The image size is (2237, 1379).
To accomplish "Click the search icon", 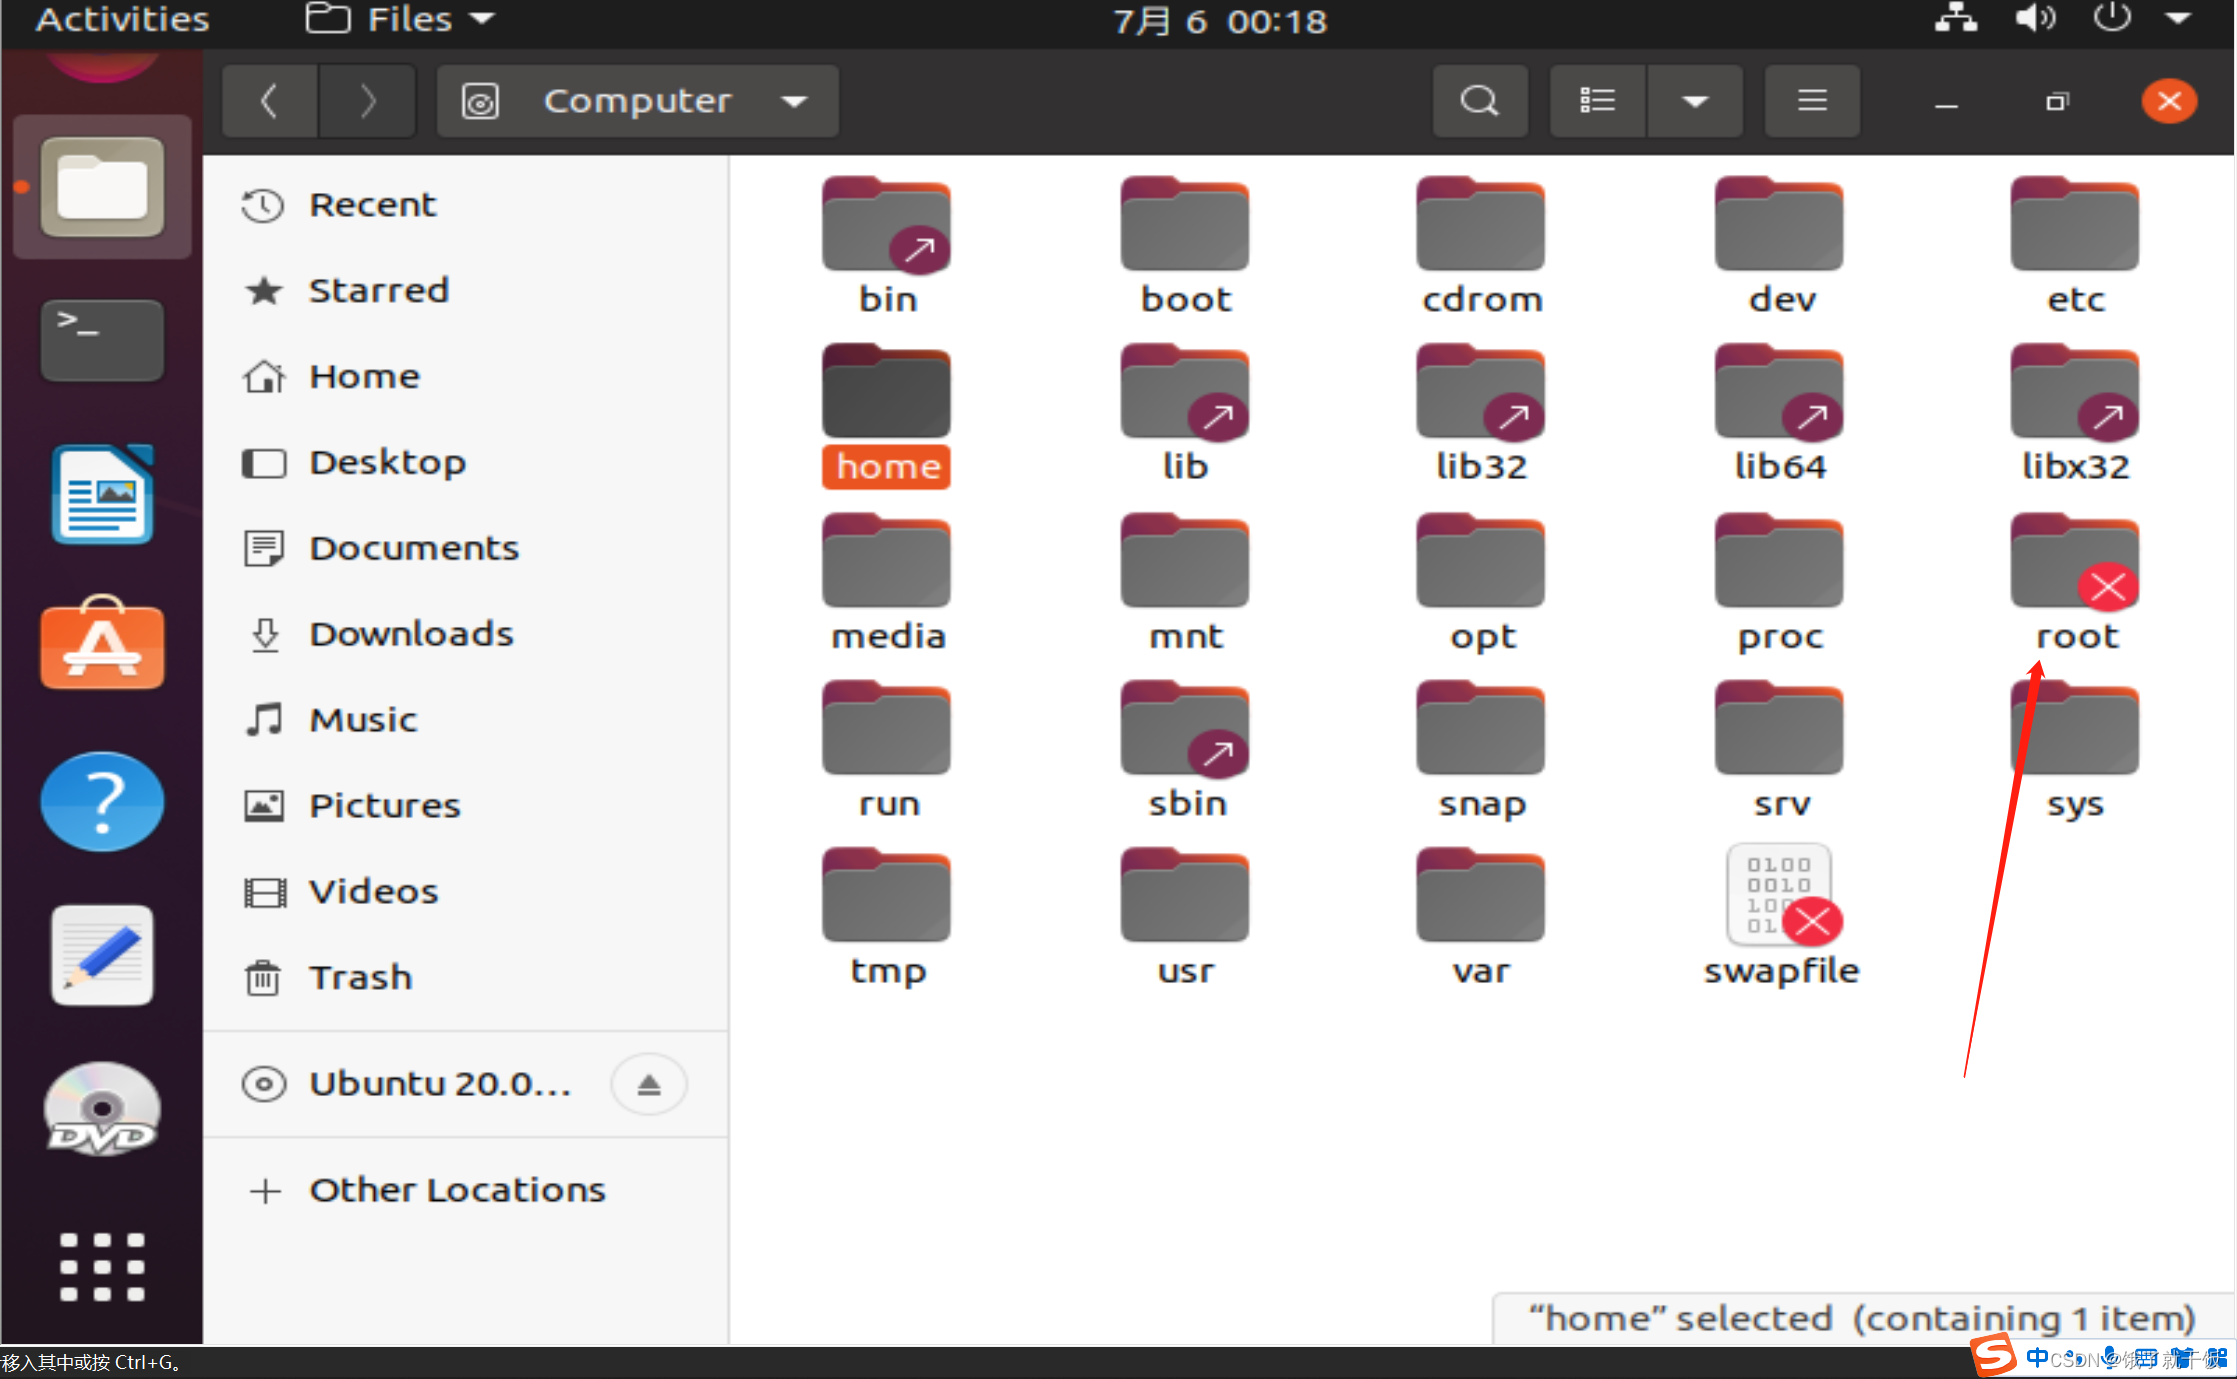I will point(1478,101).
